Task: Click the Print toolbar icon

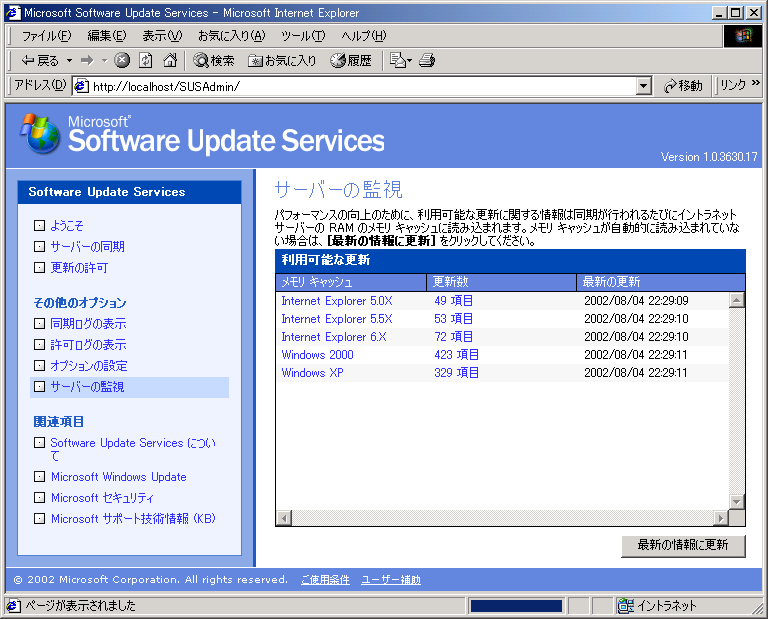Action: (427, 60)
